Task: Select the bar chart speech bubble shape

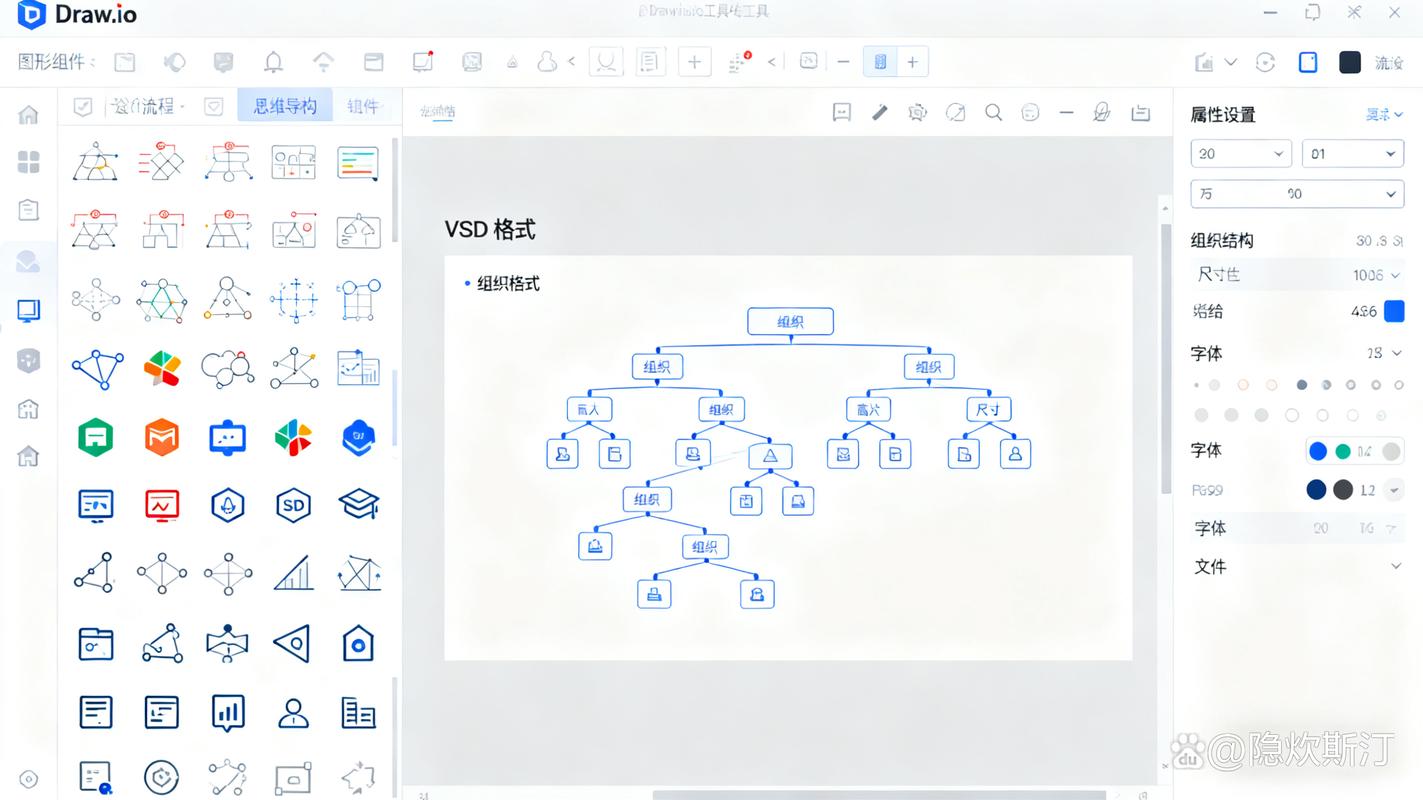Action: (228, 713)
